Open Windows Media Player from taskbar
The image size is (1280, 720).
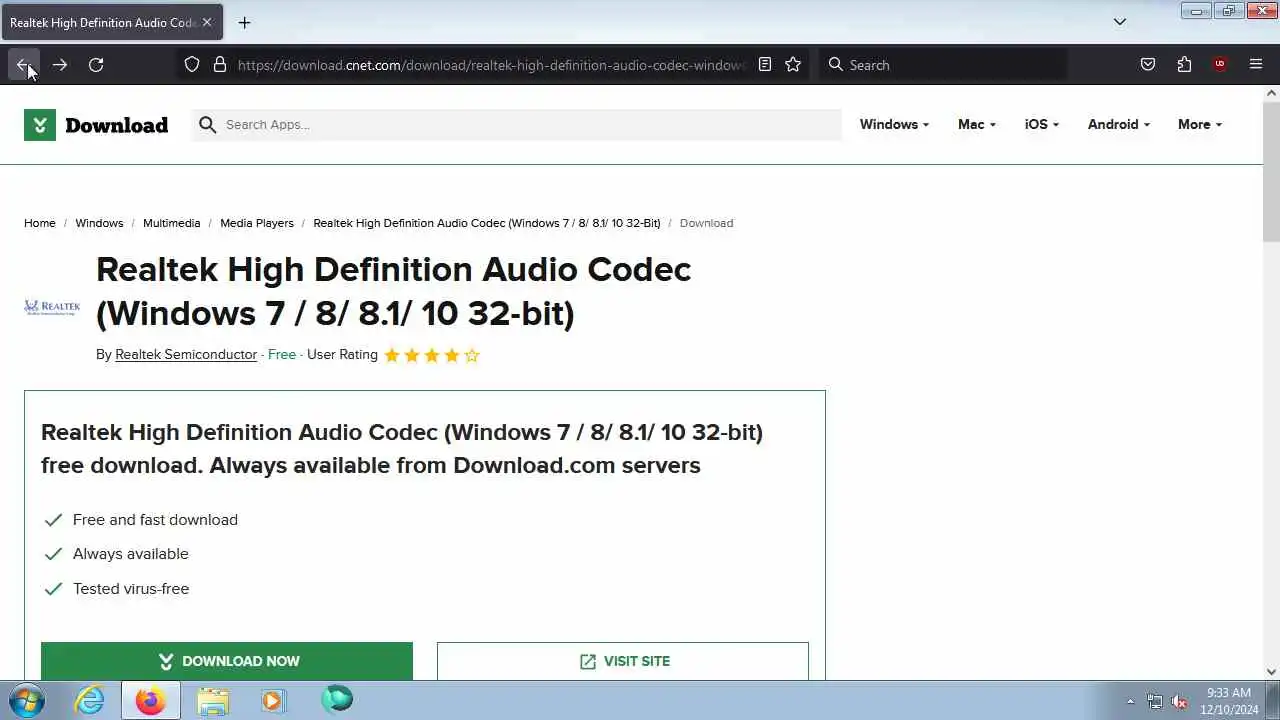coord(273,700)
